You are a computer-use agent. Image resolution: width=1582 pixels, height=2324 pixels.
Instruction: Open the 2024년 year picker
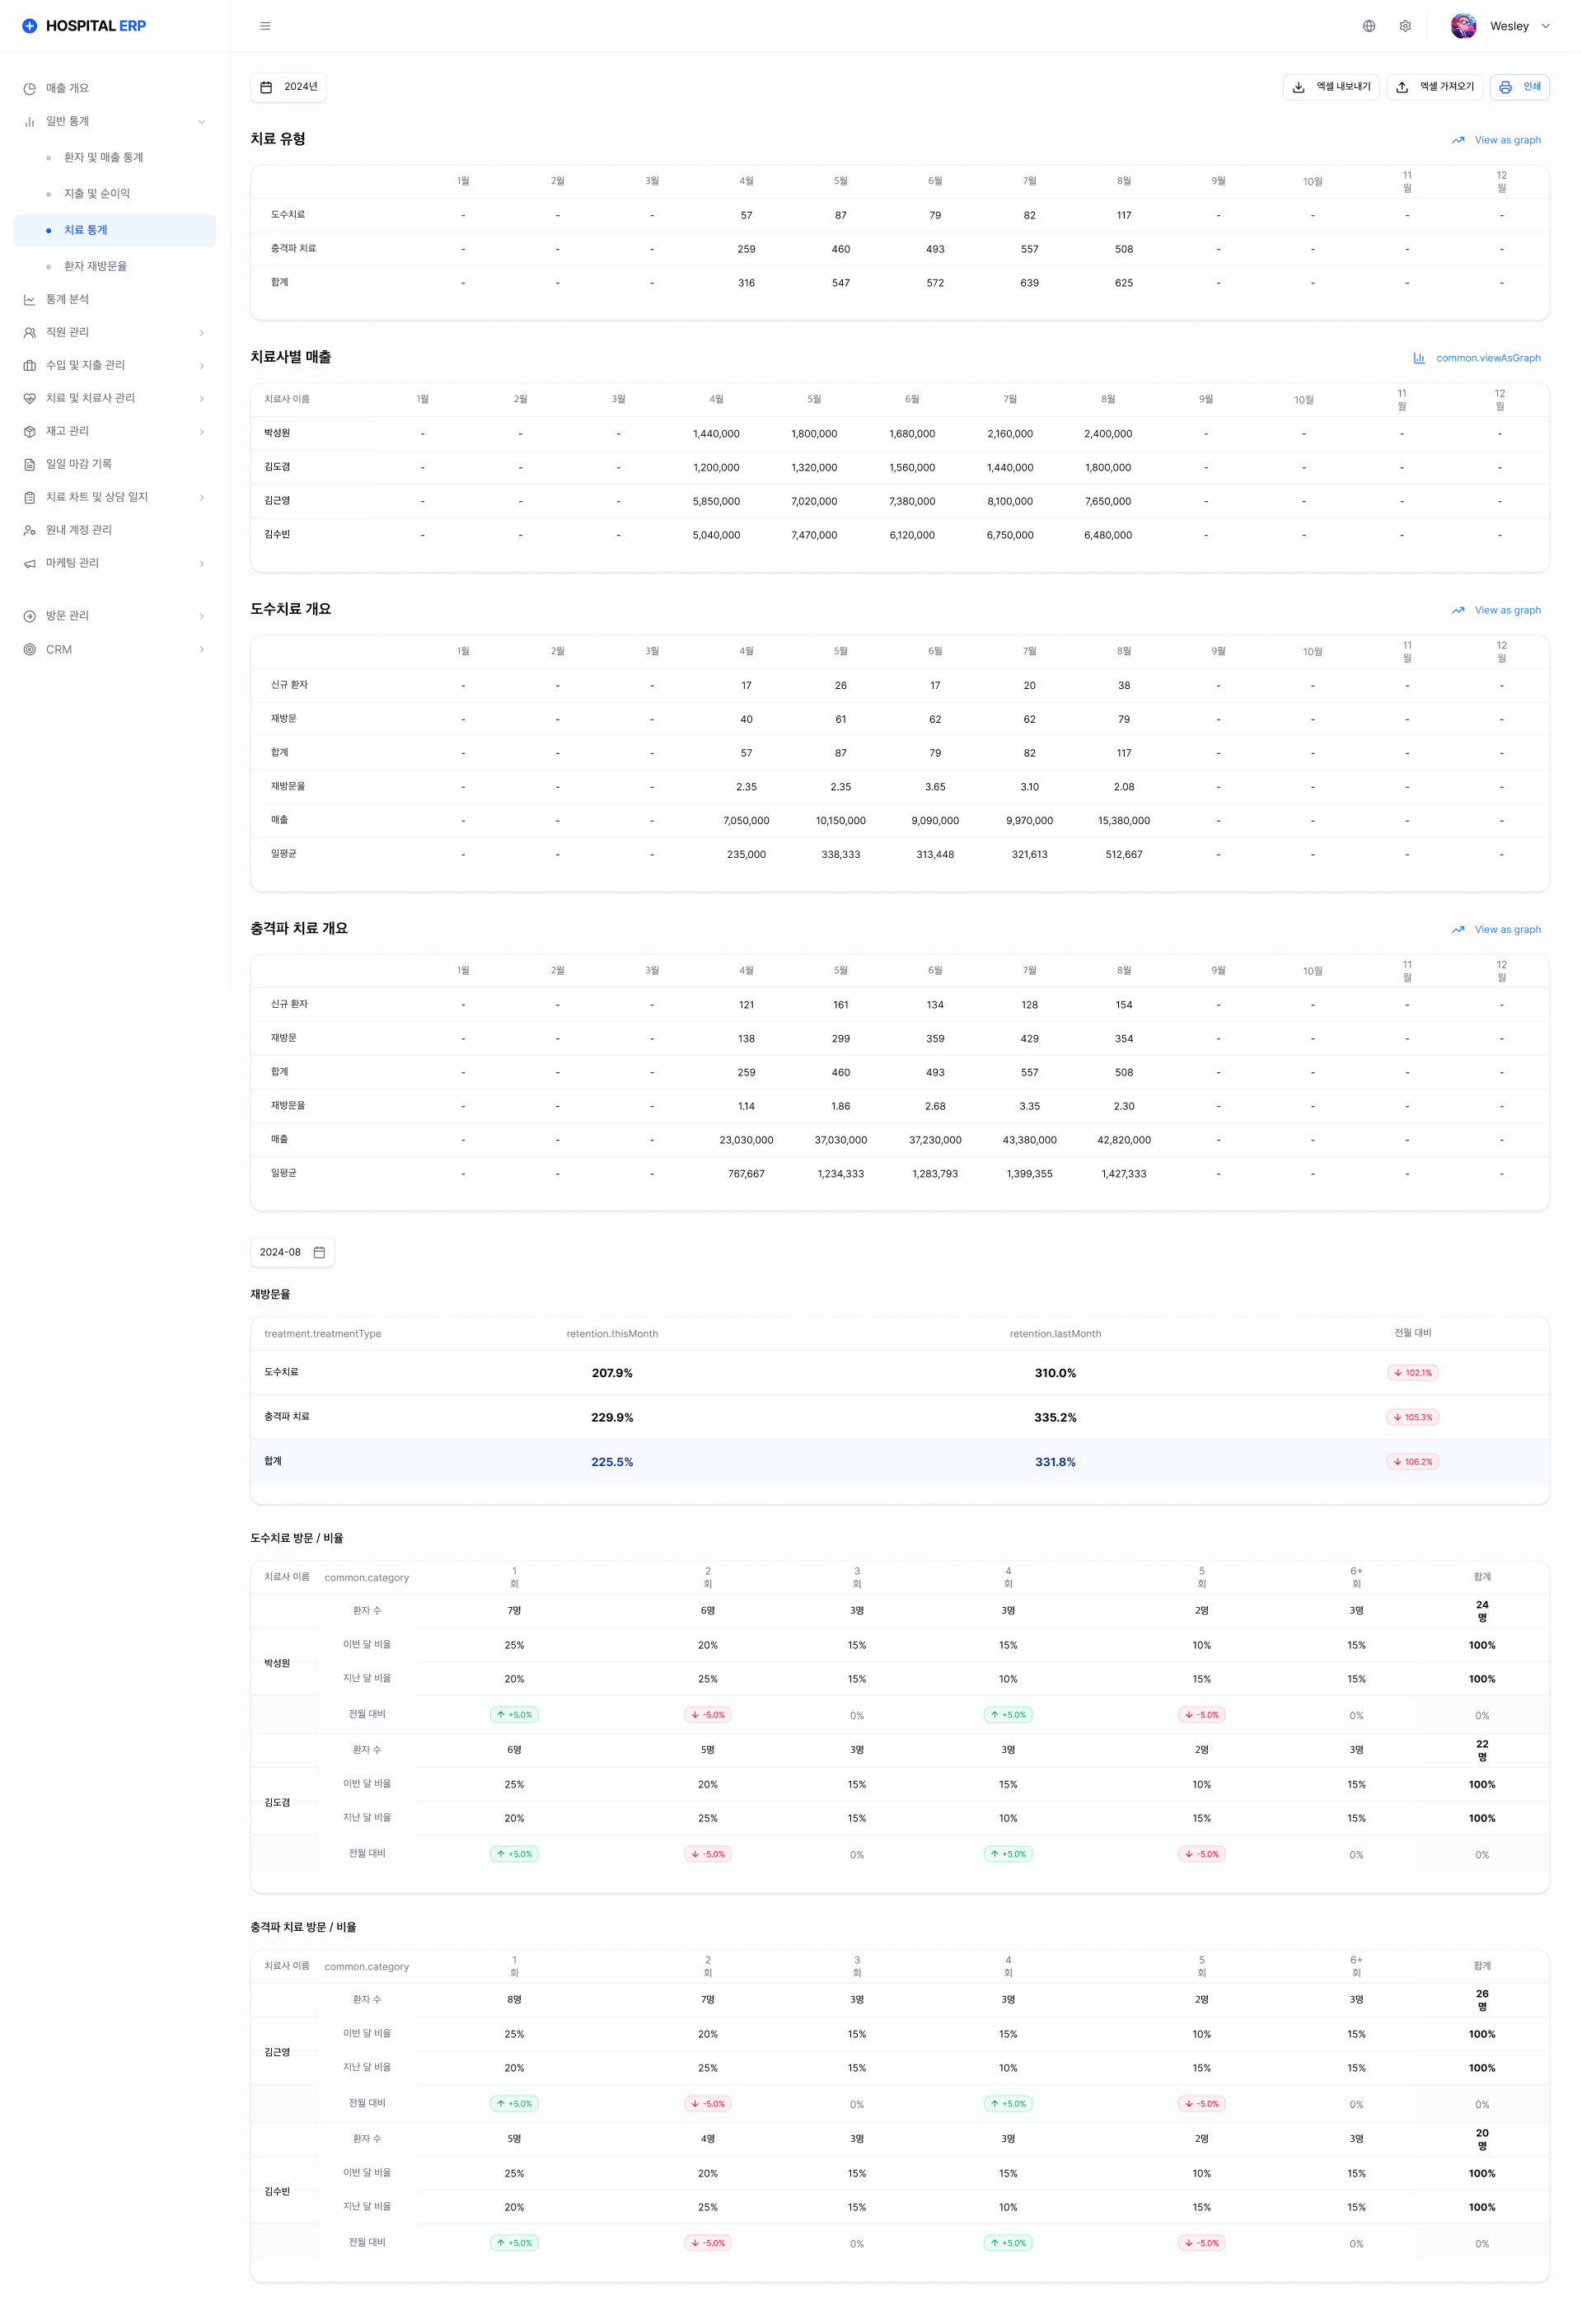pyautogui.click(x=288, y=87)
